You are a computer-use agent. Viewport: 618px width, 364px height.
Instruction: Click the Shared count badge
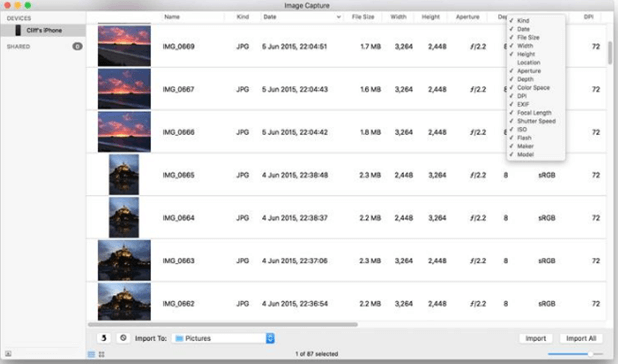click(x=77, y=46)
